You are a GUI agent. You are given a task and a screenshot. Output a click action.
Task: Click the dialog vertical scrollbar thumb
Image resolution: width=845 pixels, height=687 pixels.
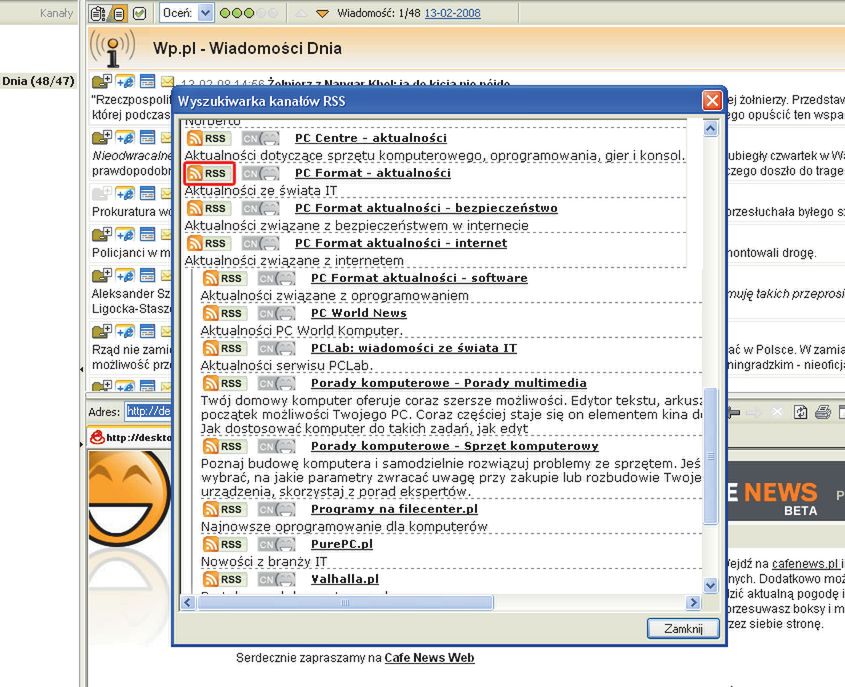(711, 455)
